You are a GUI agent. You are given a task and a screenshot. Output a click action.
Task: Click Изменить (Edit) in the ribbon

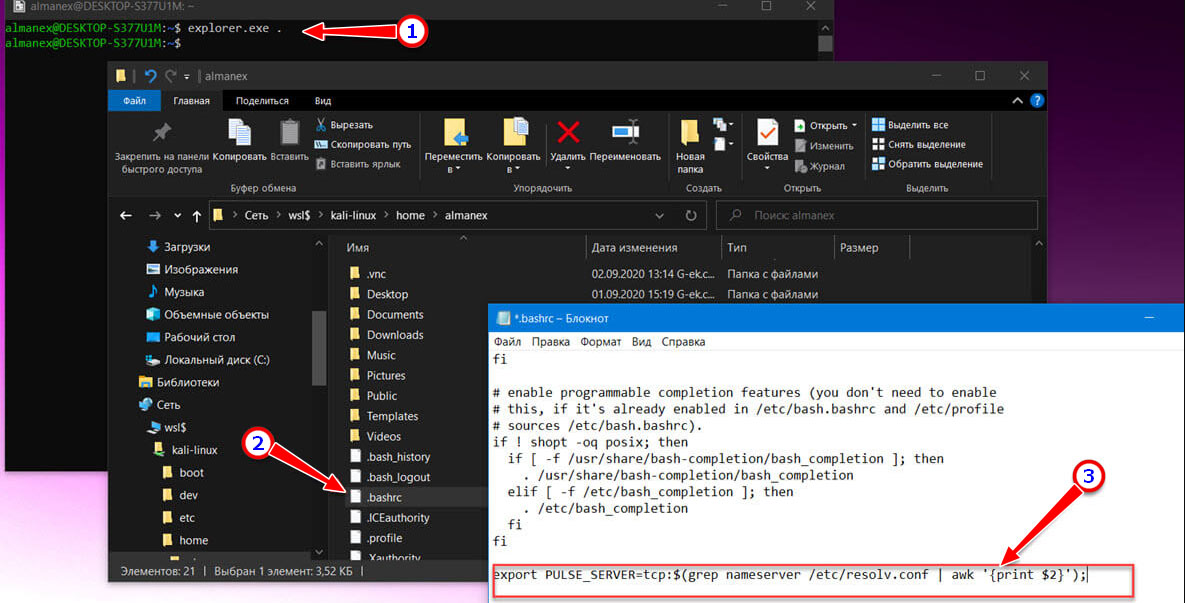tap(824, 146)
